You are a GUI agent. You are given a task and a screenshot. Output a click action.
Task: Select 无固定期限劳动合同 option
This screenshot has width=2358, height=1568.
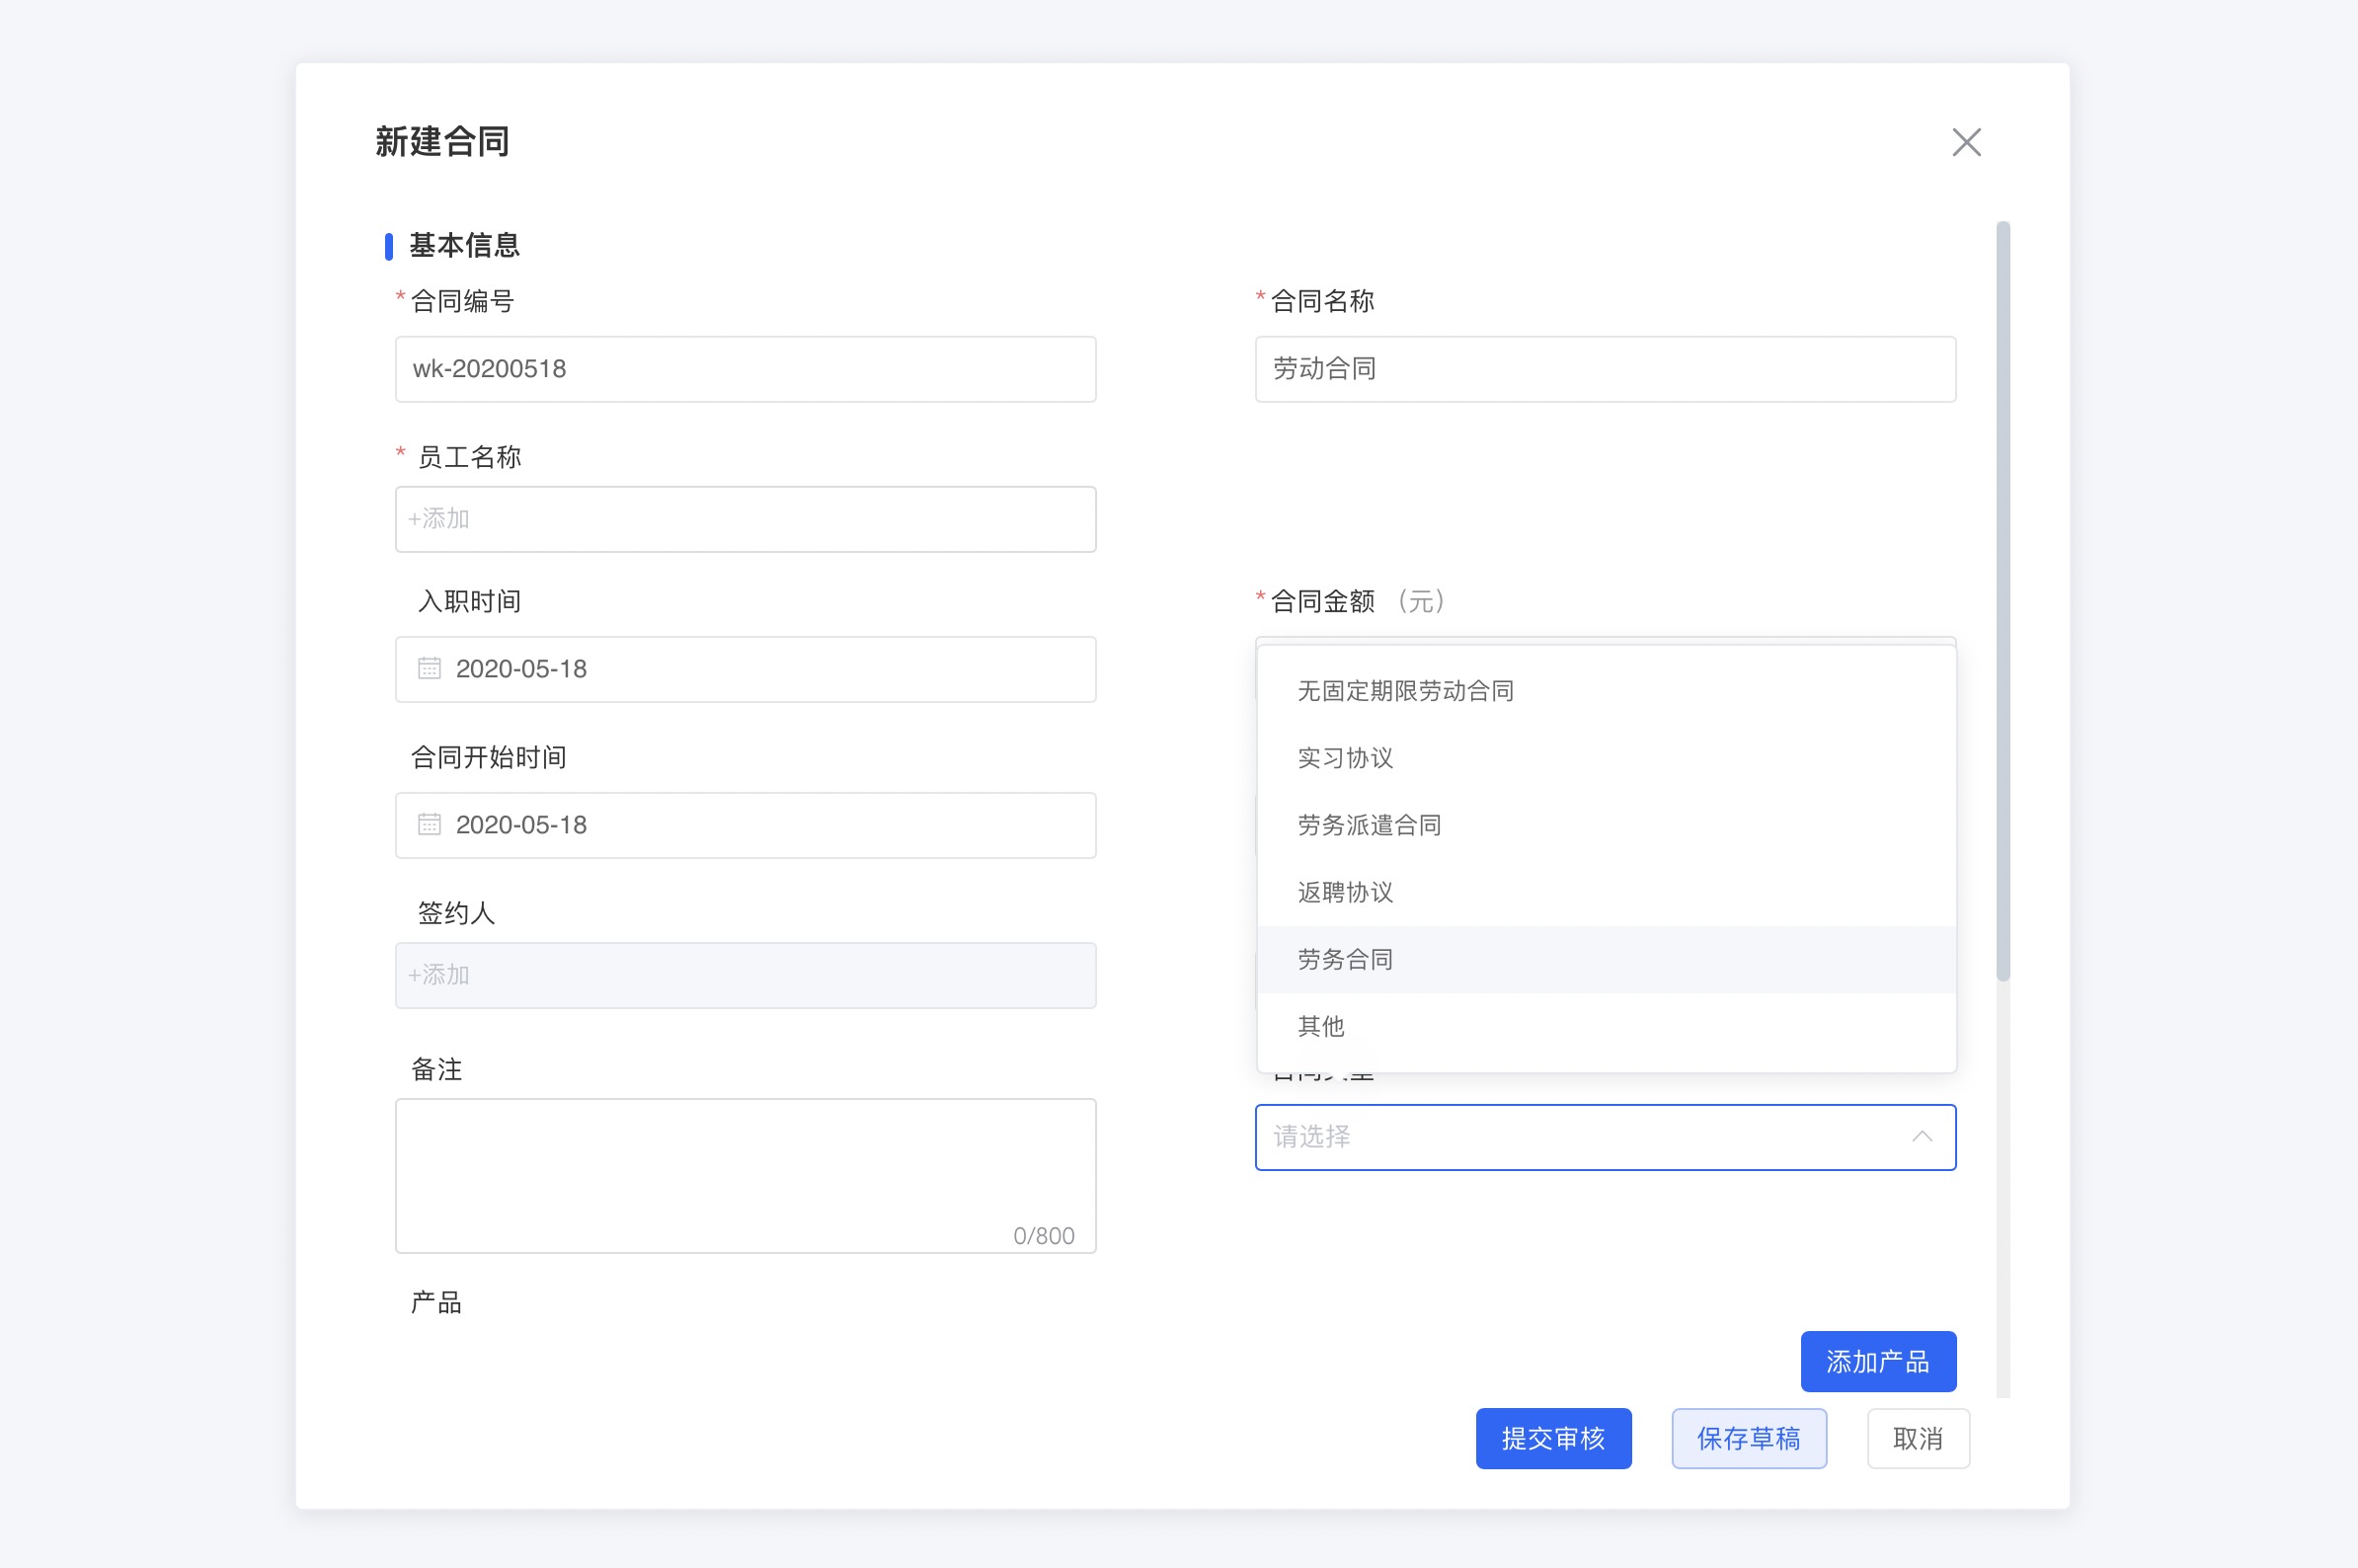(x=1404, y=691)
